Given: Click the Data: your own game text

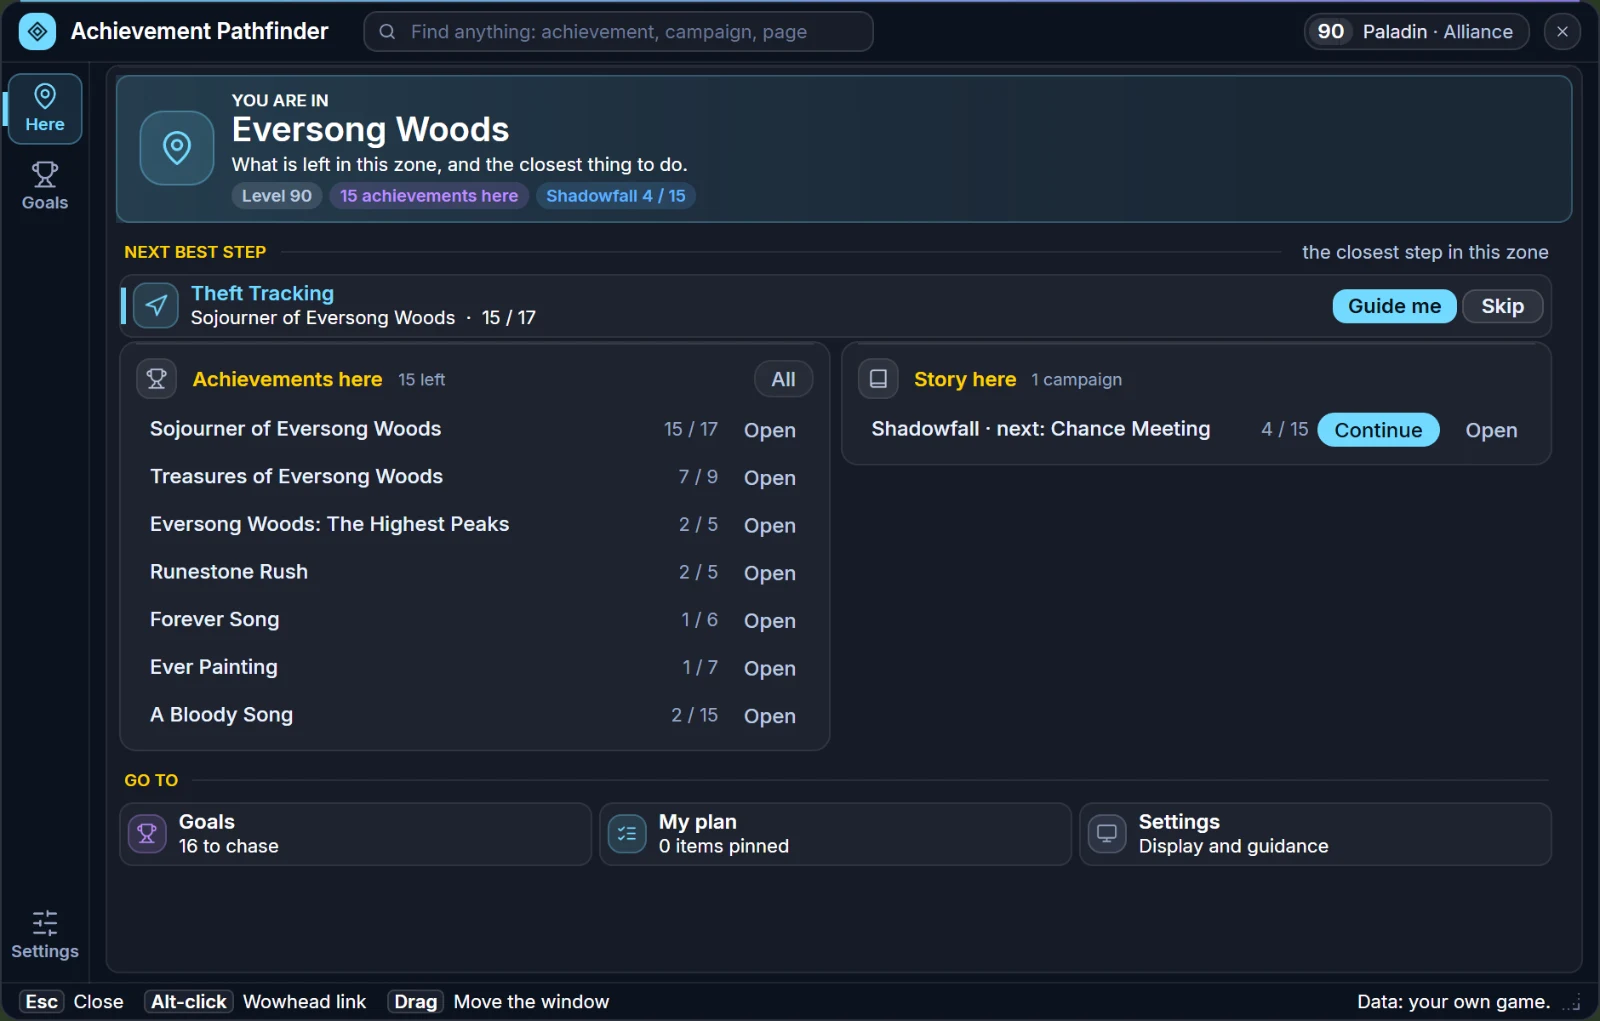Looking at the screenshot, I should coord(1453,1002).
